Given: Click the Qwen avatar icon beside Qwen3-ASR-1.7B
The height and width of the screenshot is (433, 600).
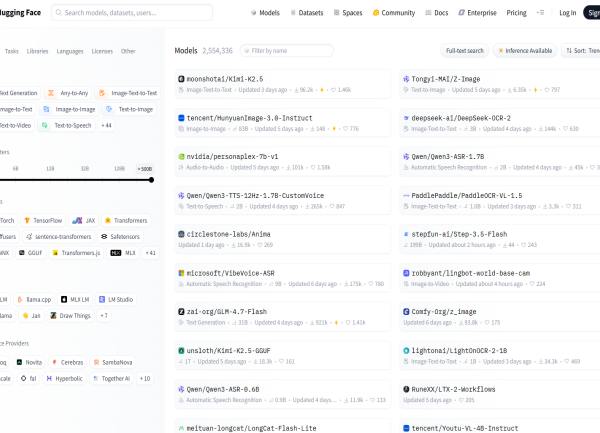Looking at the screenshot, I should pyautogui.click(x=406, y=157).
